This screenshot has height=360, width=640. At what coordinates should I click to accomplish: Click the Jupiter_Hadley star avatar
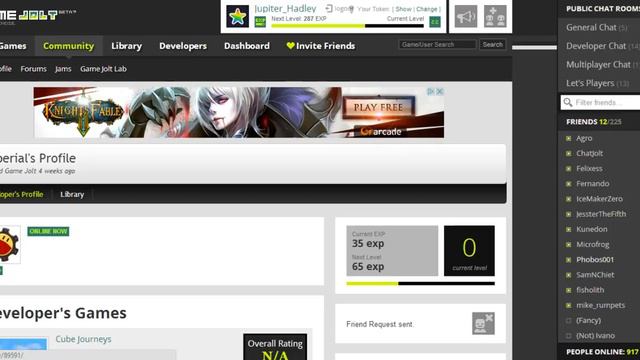tap(237, 16)
